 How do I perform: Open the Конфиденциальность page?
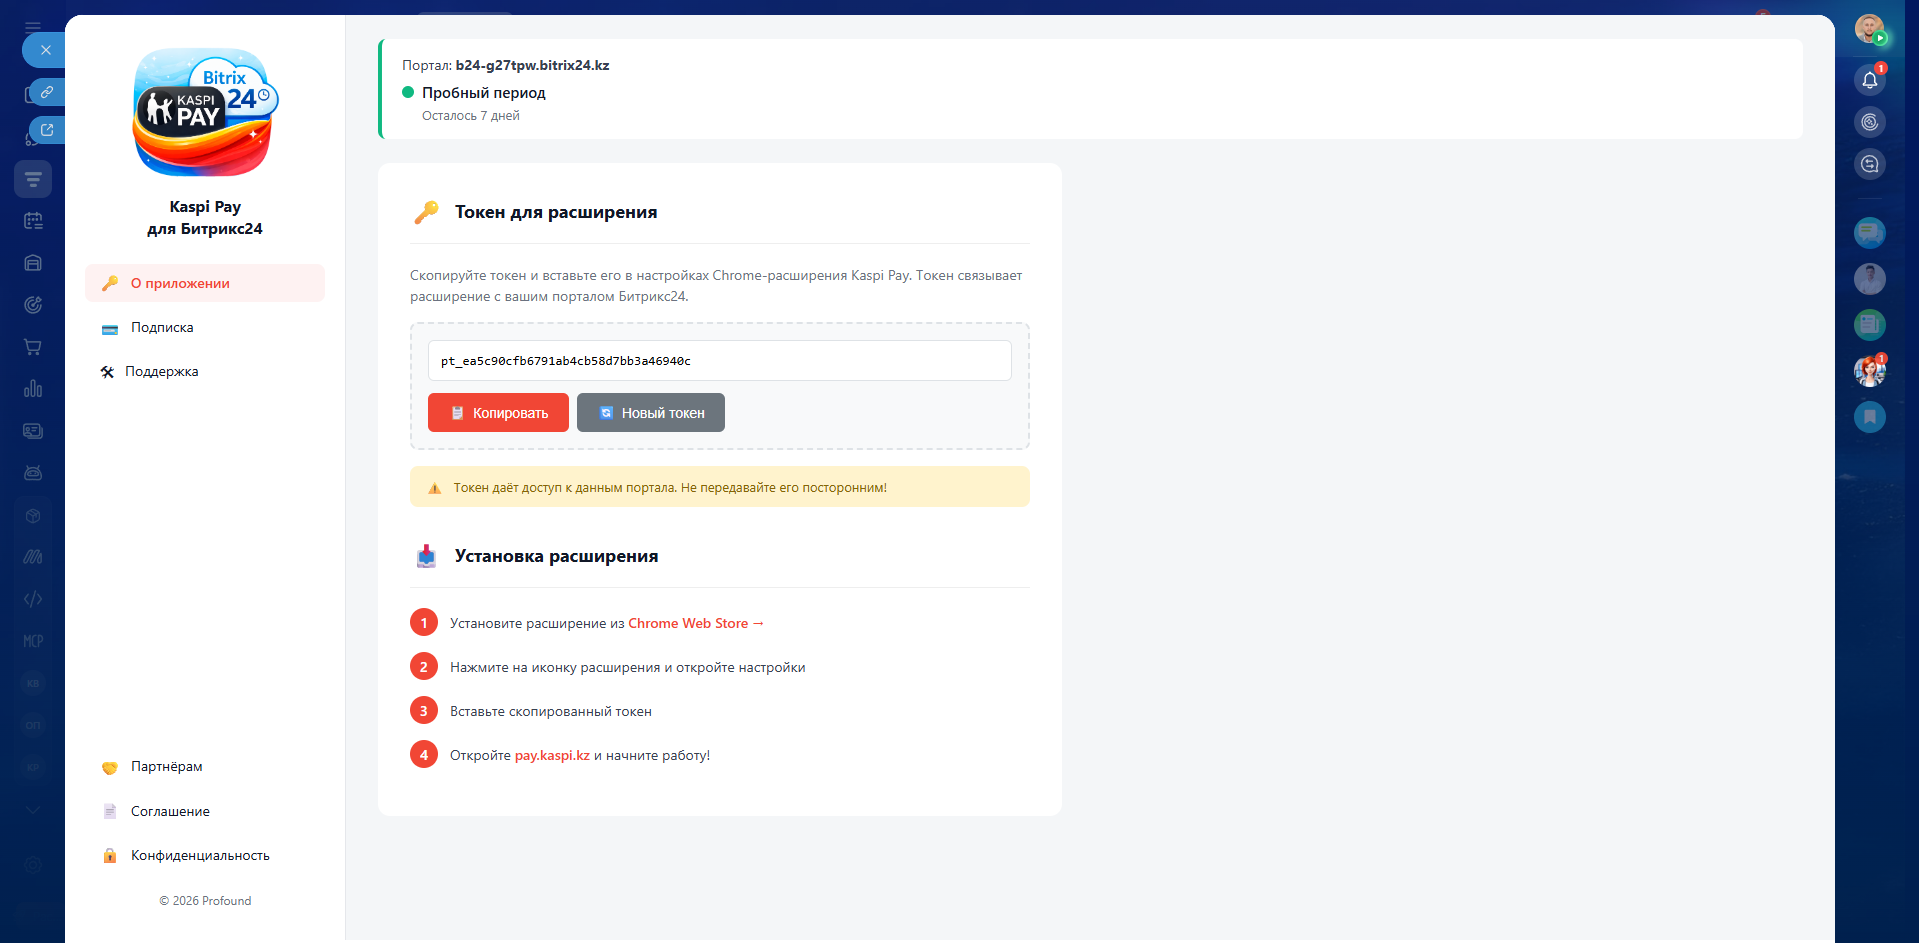(205, 855)
